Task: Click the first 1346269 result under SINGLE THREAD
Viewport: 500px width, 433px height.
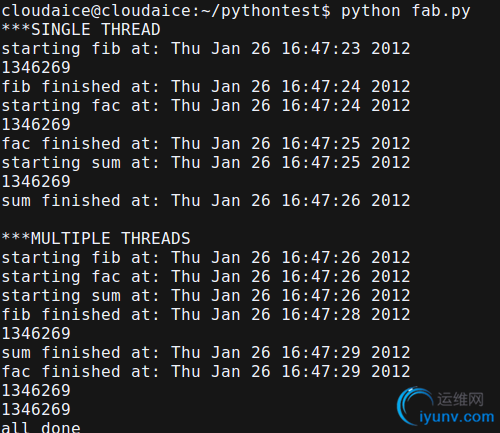Action: coord(36,68)
